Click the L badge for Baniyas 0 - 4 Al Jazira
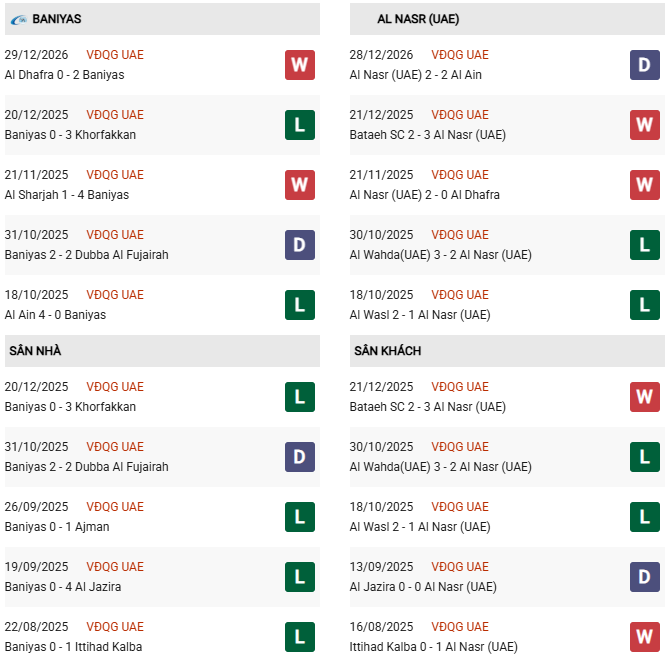The height and width of the screenshot is (662, 666). click(299, 577)
